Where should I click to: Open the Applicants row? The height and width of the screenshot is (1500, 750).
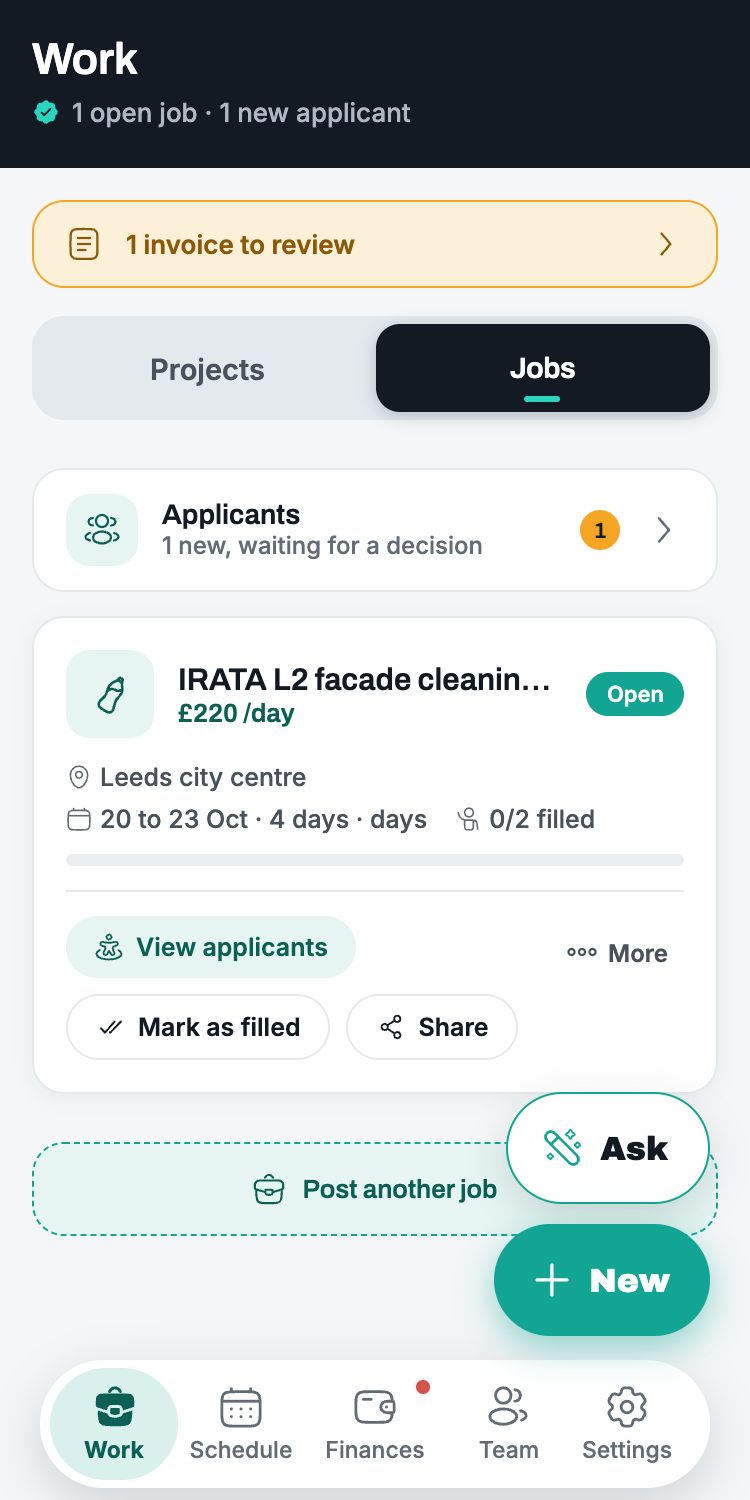click(375, 530)
